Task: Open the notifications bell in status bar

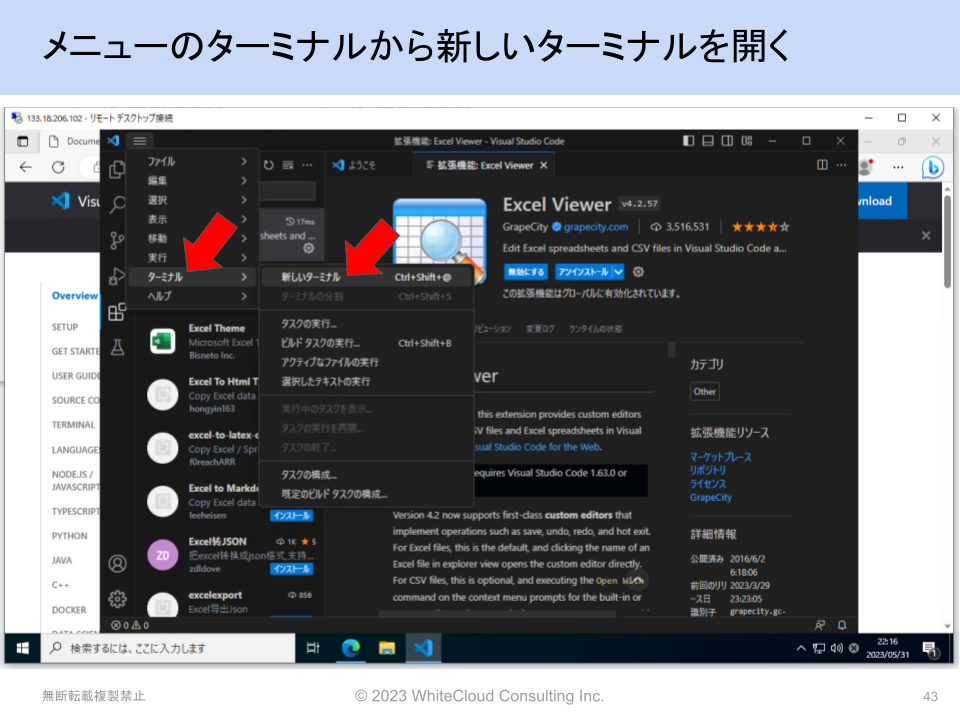Action: (x=842, y=625)
